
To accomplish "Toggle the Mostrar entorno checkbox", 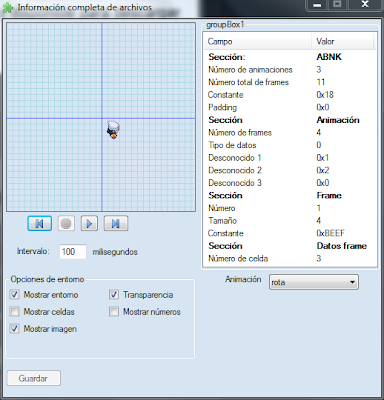I will [14, 295].
